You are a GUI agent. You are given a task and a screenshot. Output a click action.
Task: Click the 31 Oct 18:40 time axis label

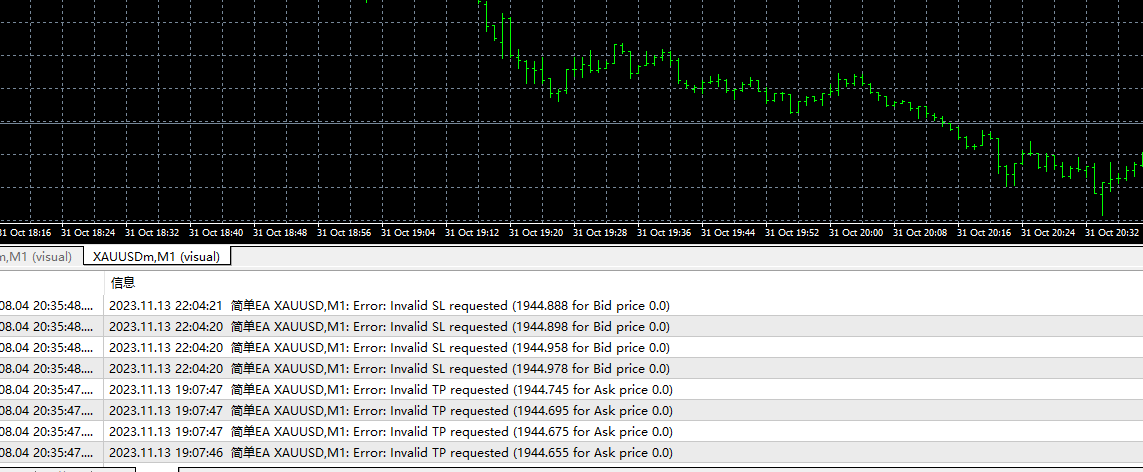pos(216,233)
